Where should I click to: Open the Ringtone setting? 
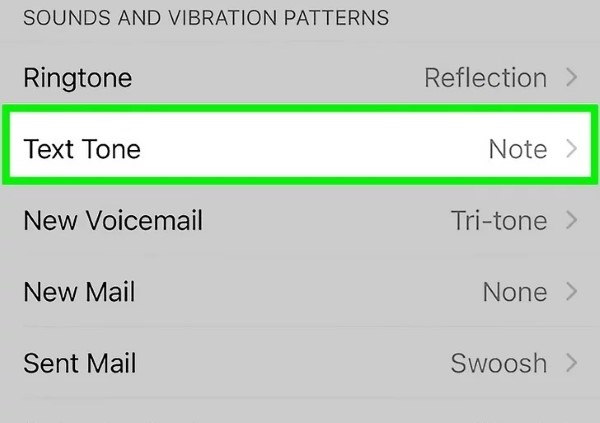point(78,78)
